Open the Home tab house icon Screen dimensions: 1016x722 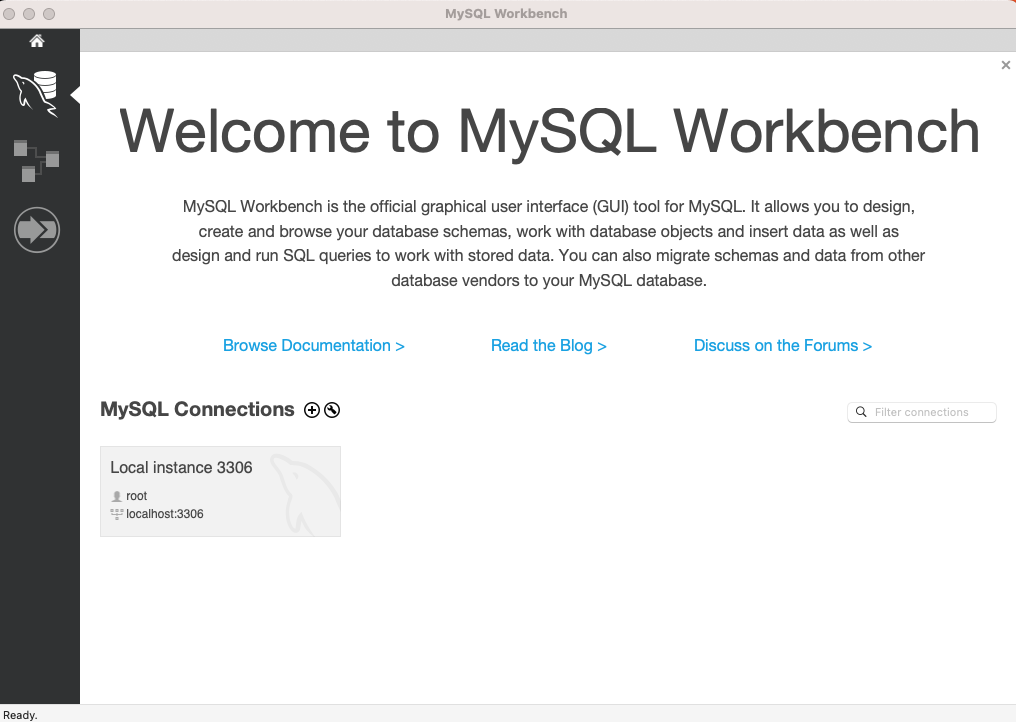pyautogui.click(x=37, y=41)
